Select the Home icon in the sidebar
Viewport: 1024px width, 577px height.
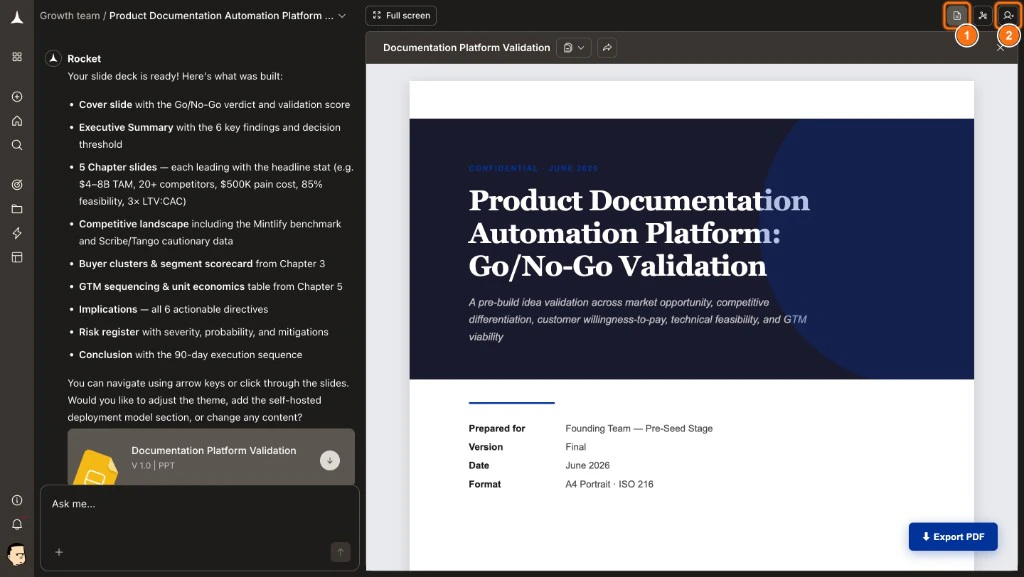16,120
